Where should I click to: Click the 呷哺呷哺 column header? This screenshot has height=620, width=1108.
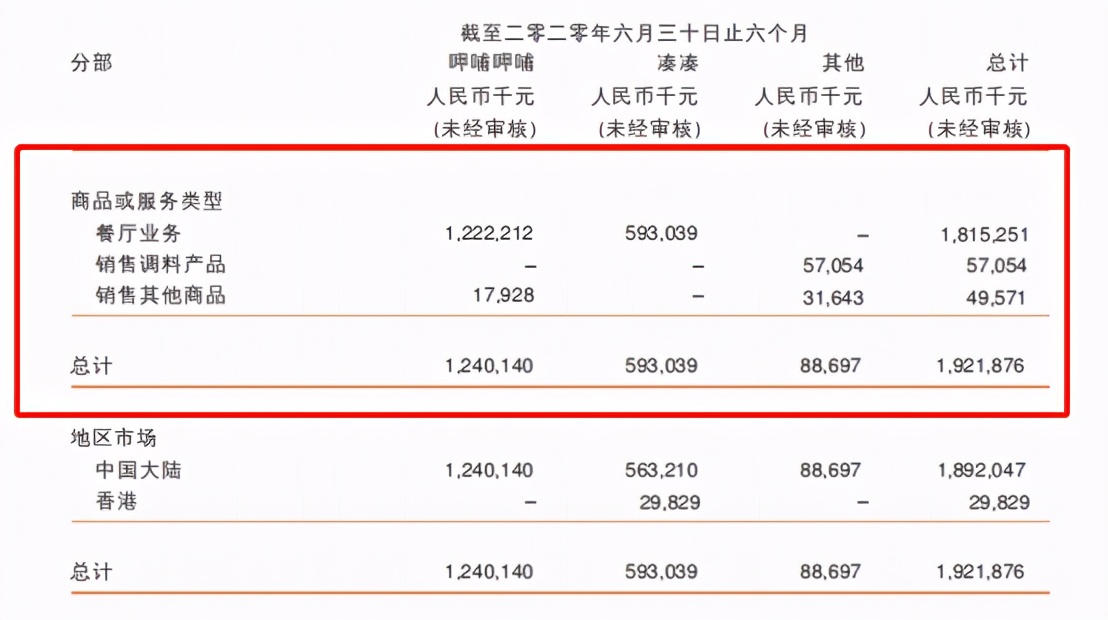490,64
